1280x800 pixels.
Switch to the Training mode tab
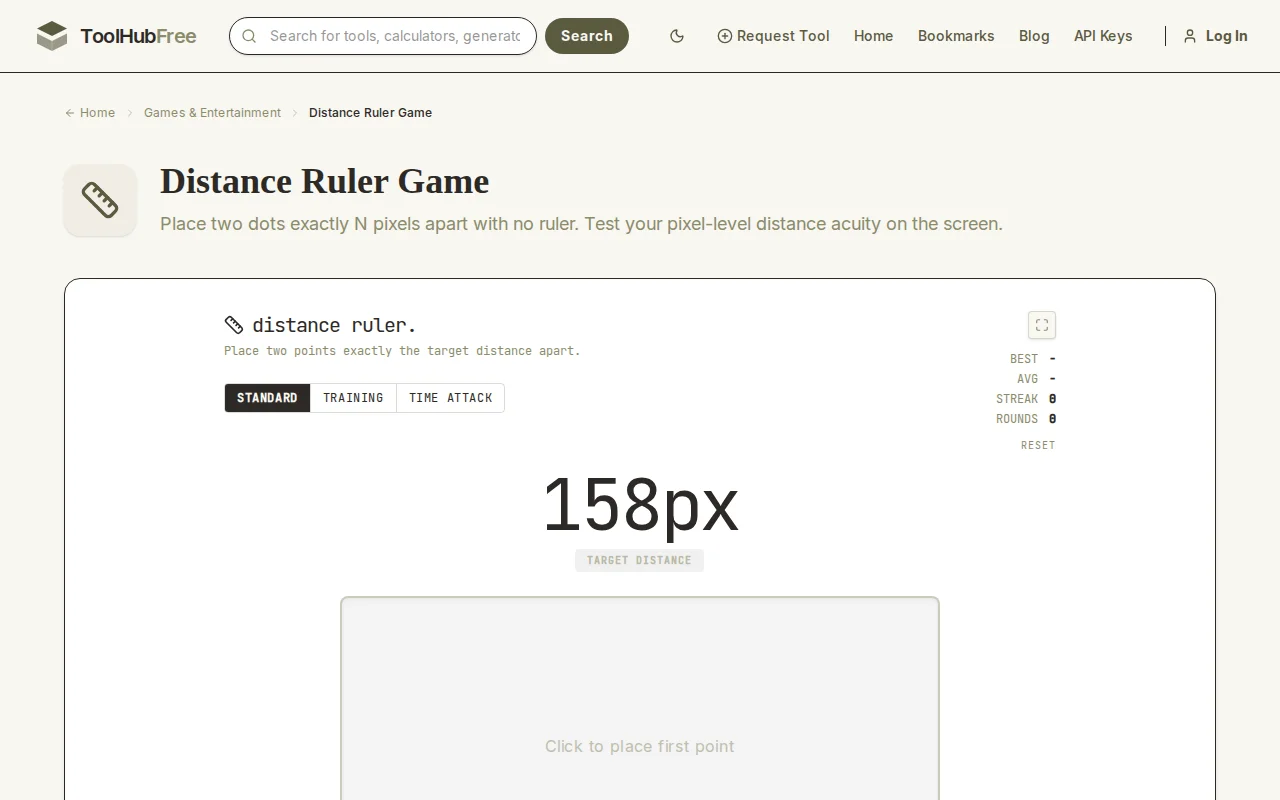(x=353, y=398)
